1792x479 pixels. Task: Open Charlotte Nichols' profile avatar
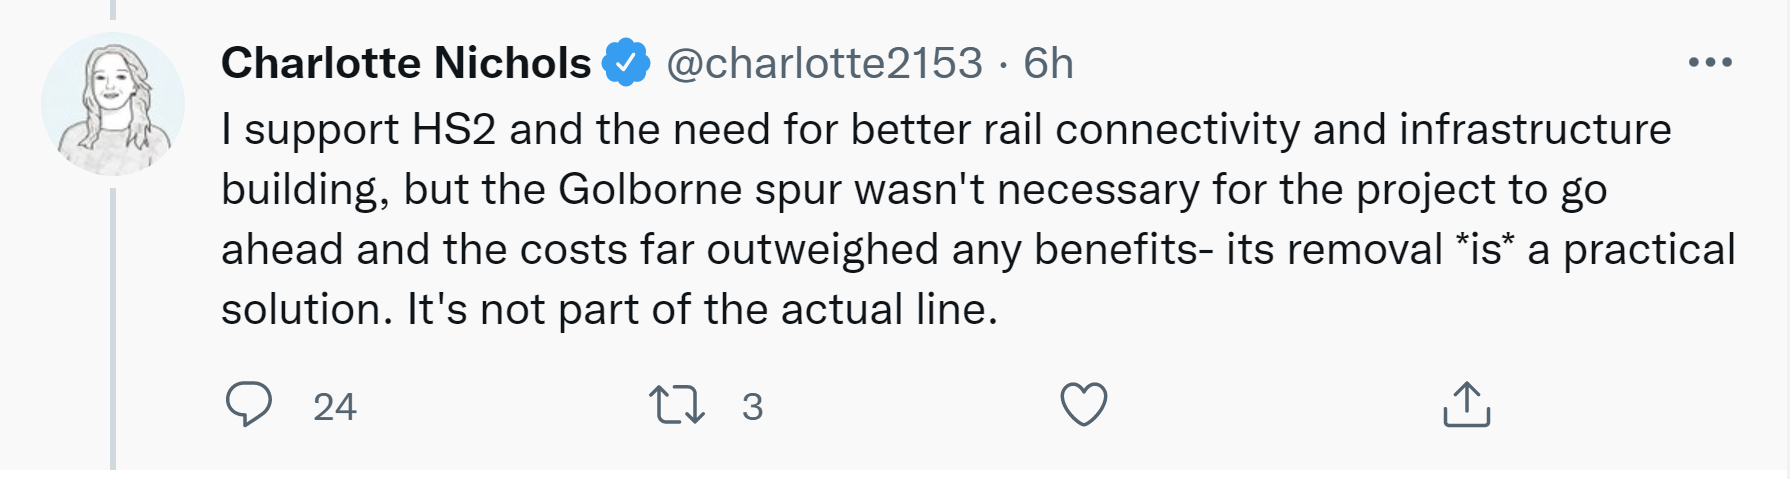113,105
